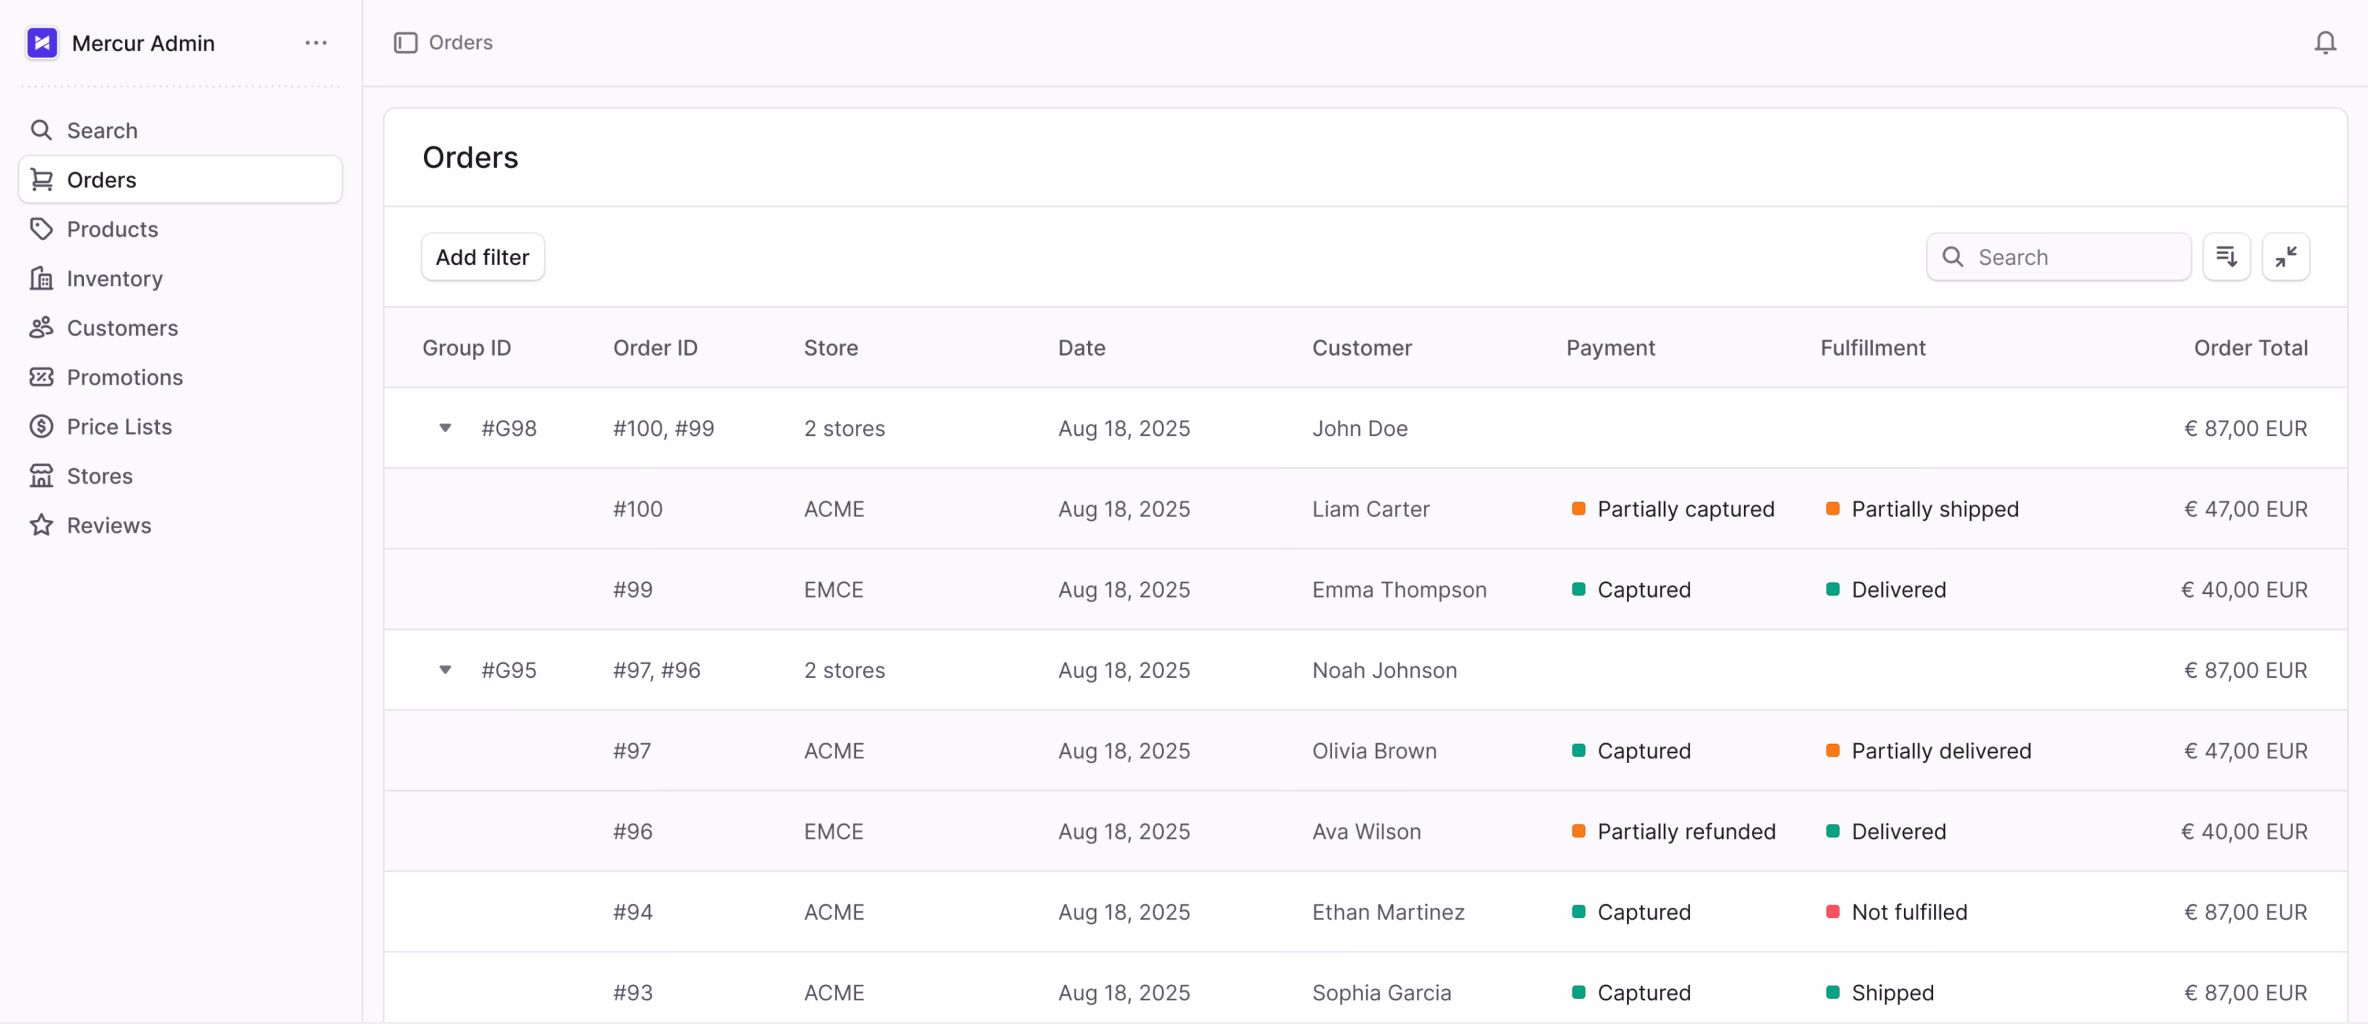Screen dimensions: 2368x1024
Task: Click the Inventory building icon
Action: (x=41, y=278)
